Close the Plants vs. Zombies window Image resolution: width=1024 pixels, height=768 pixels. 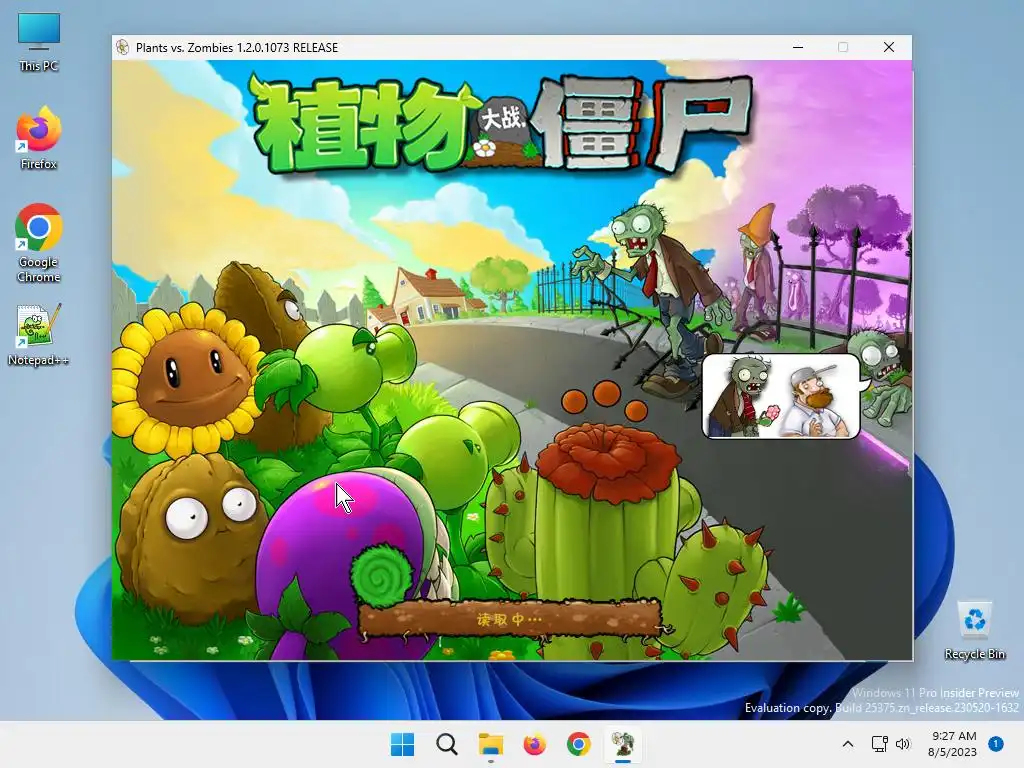pos(889,47)
